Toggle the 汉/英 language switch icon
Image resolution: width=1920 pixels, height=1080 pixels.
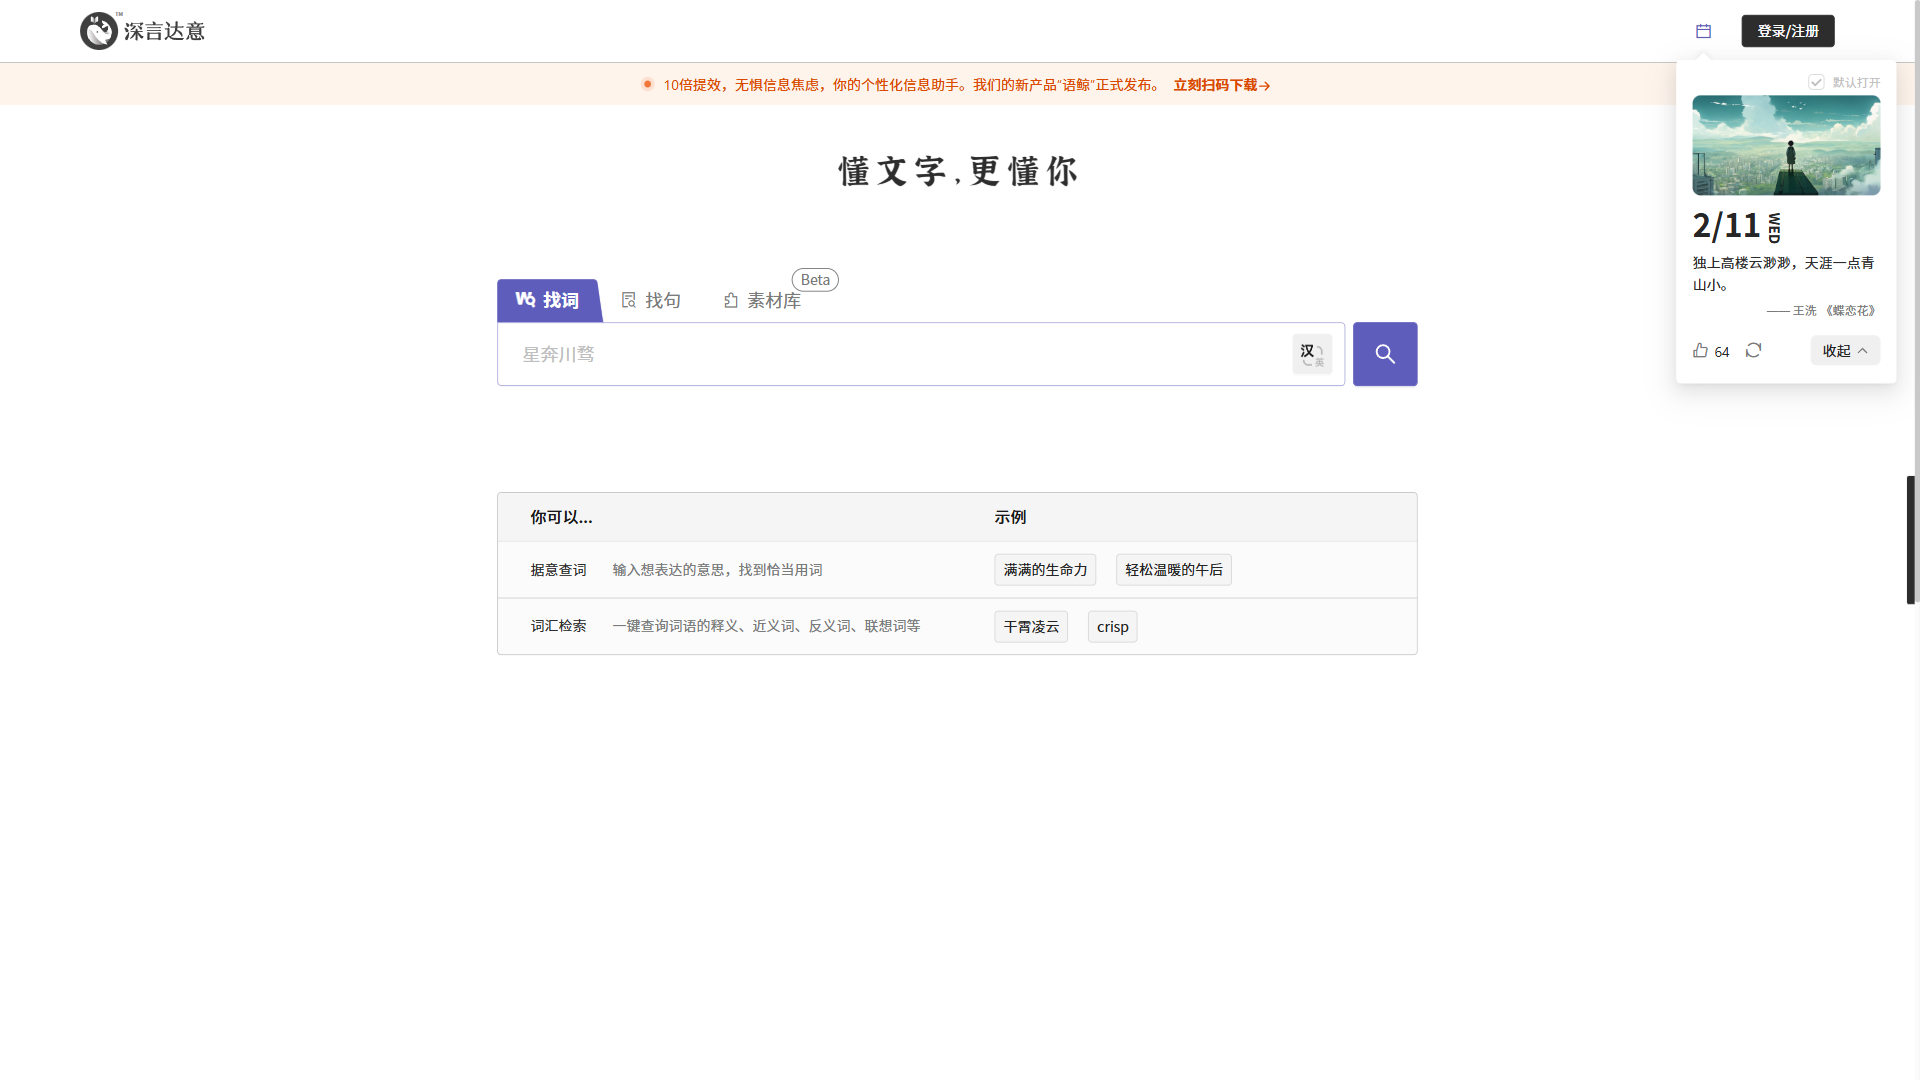(1311, 354)
